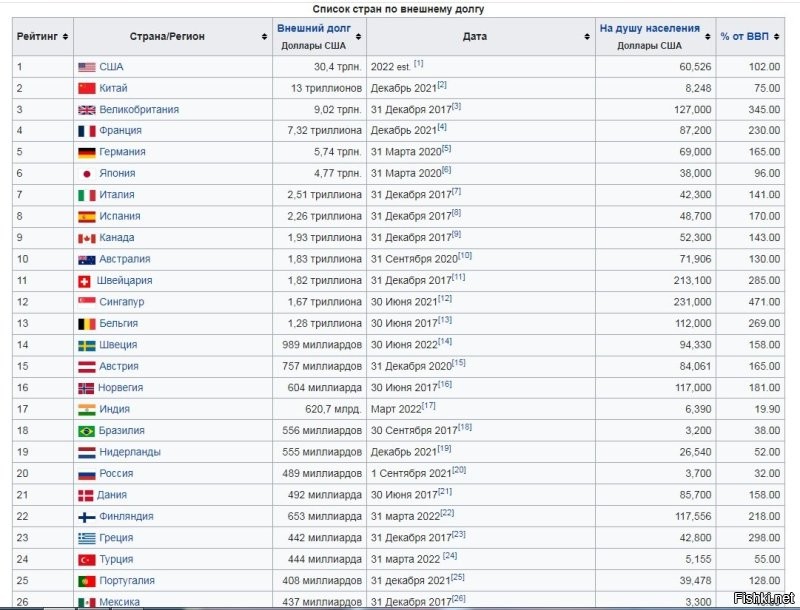This screenshot has height=610, width=800.
Task: Open the На душу населения header link
Action: (x=650, y=29)
